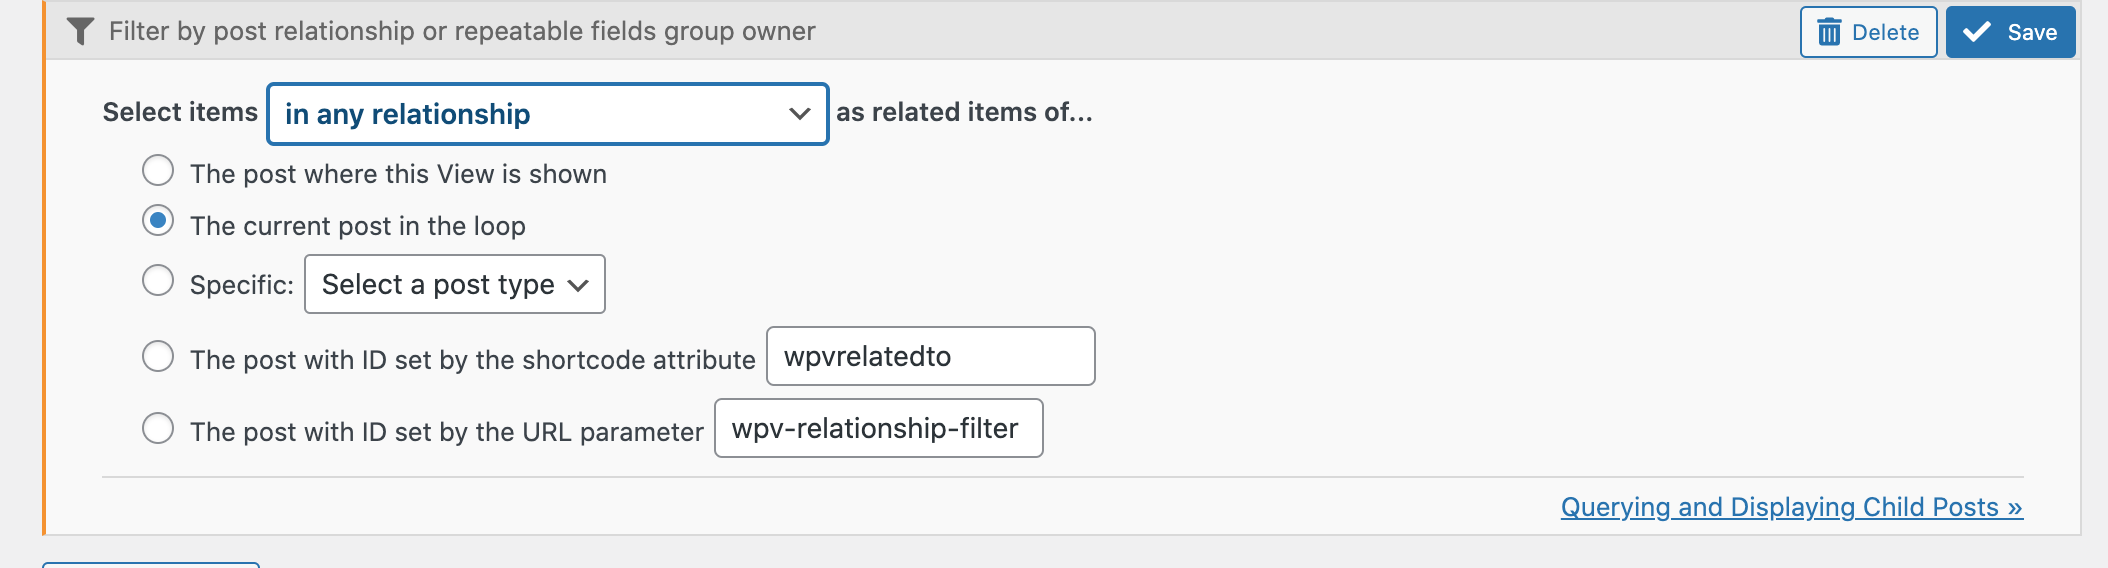Select 'The post where this View is shown'
The width and height of the screenshot is (2108, 568).
pos(158,171)
